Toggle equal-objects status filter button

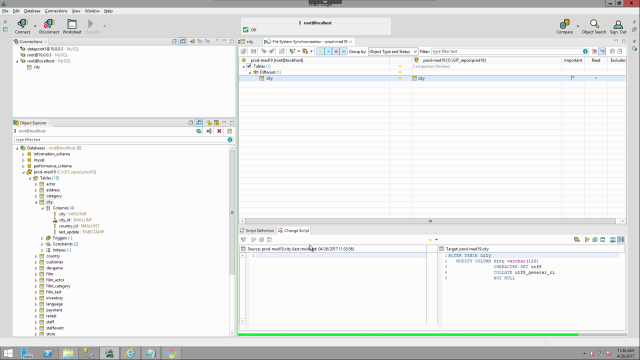point(344,51)
